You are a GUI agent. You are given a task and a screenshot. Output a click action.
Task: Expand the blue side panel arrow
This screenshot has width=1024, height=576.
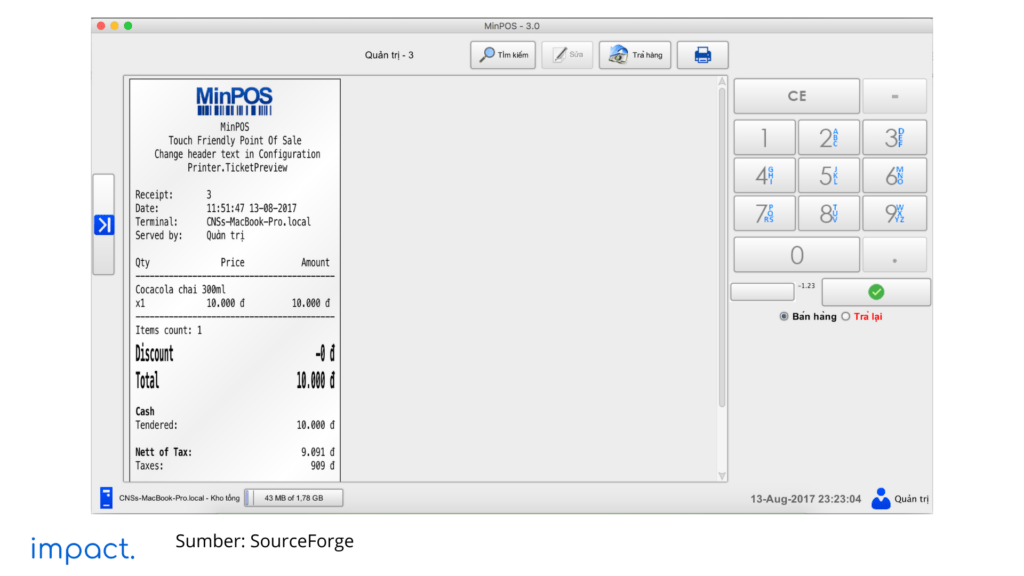[x=103, y=225]
